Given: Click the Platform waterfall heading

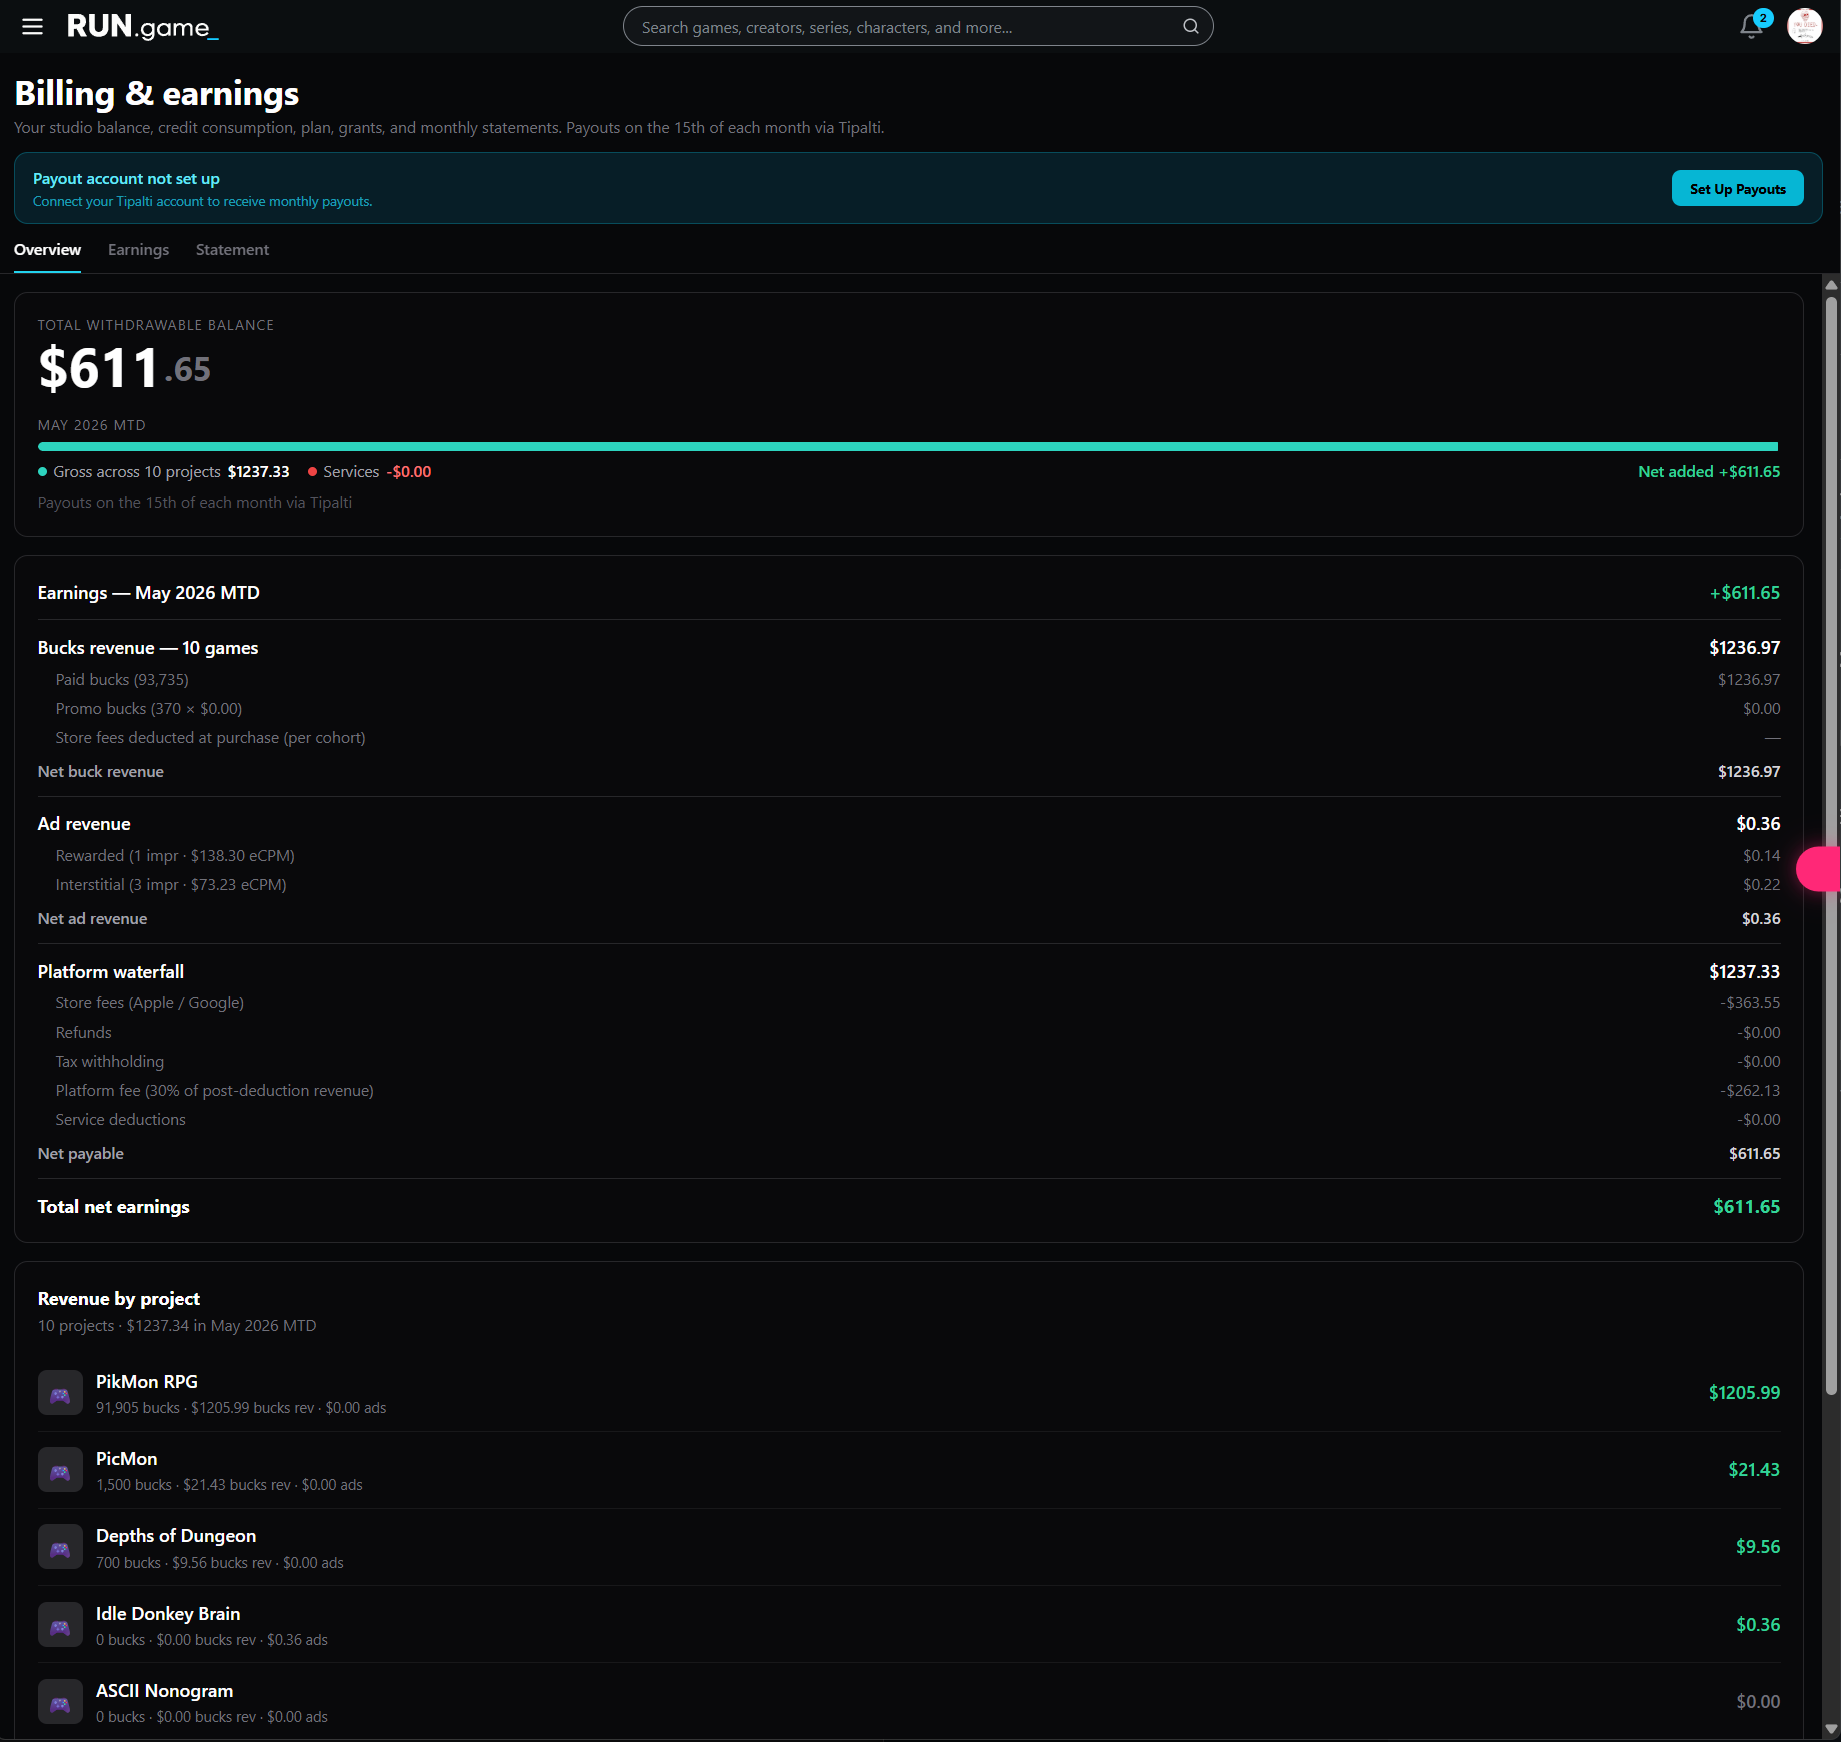Looking at the screenshot, I should coord(111,972).
